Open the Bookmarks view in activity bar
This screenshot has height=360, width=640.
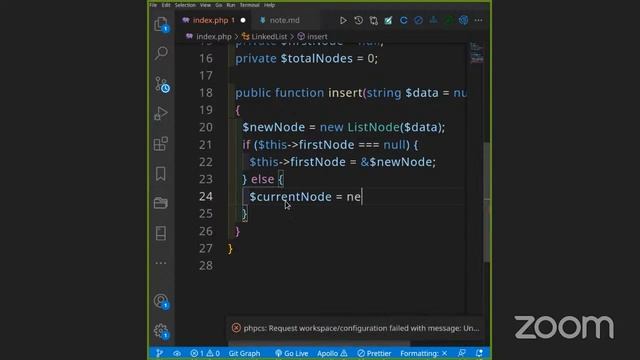pos(161,173)
